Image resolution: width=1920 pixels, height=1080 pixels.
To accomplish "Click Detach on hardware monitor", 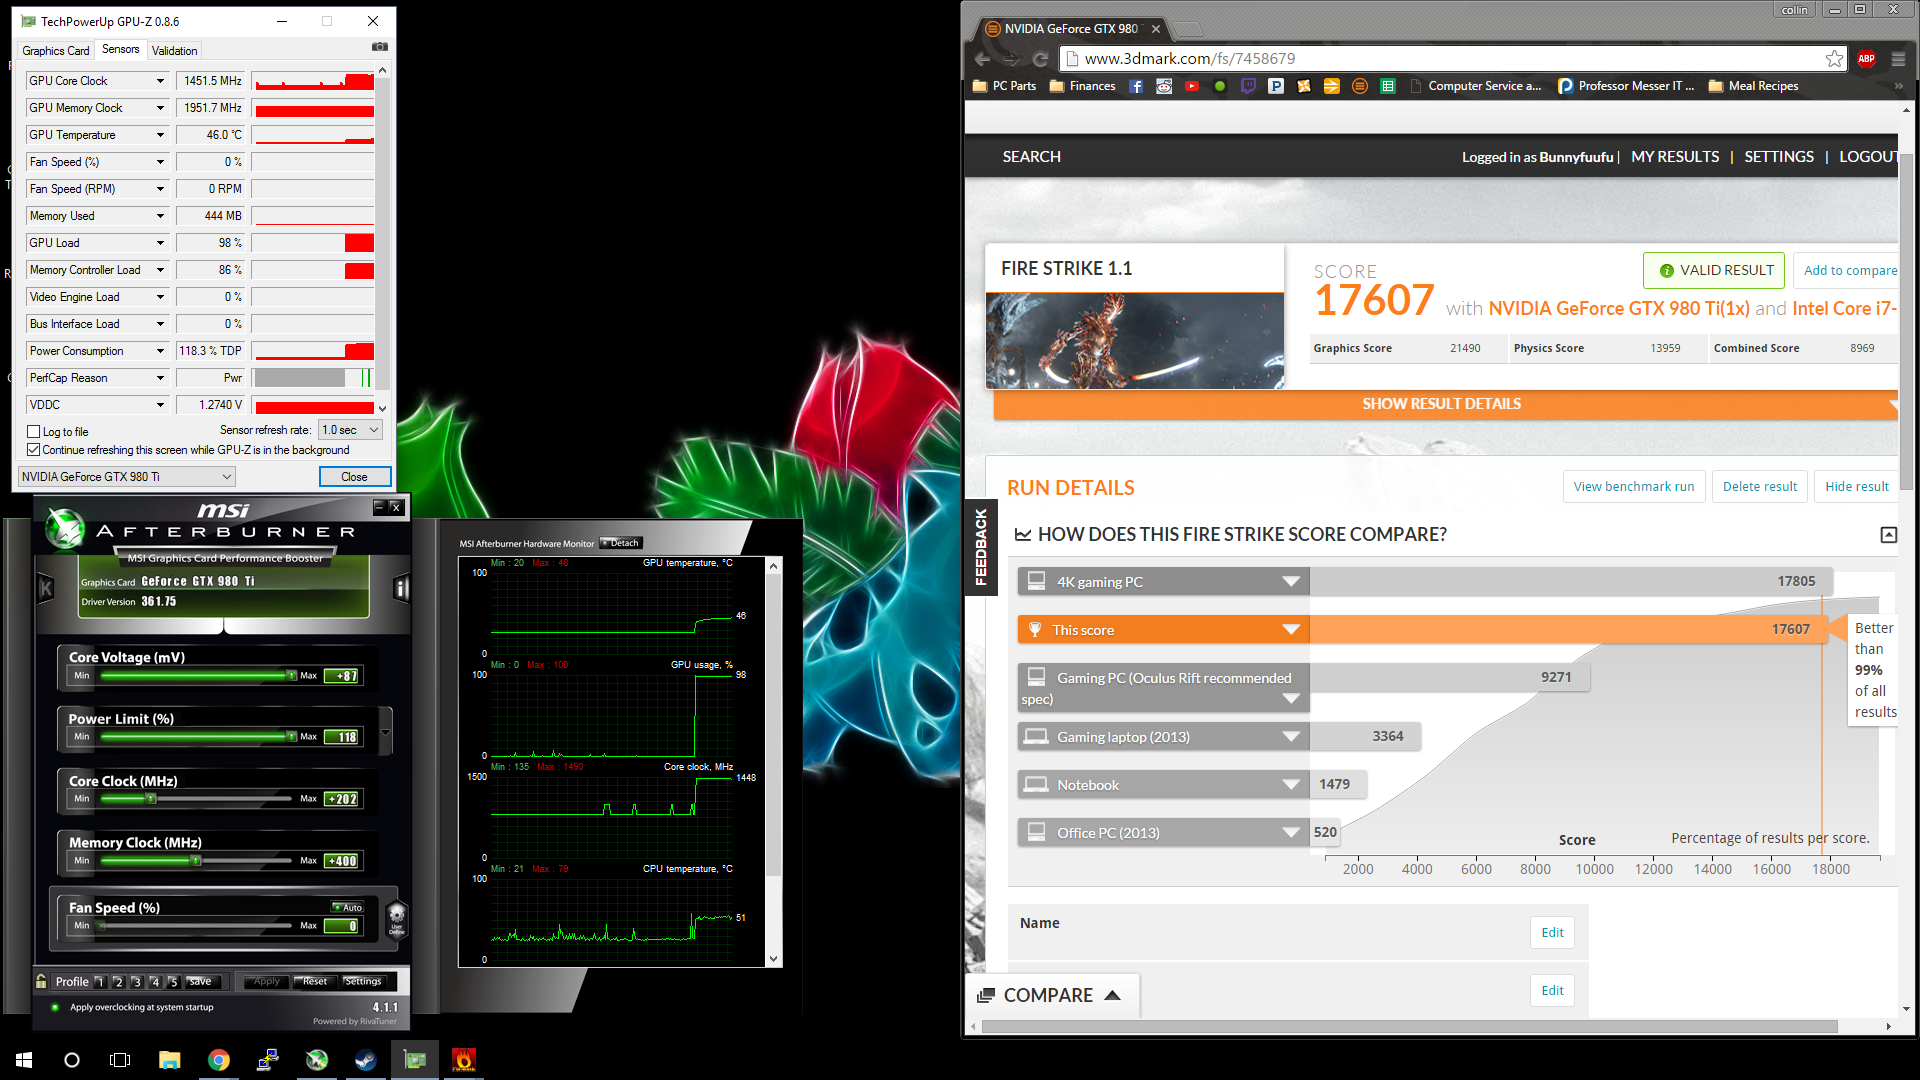I will click(621, 543).
